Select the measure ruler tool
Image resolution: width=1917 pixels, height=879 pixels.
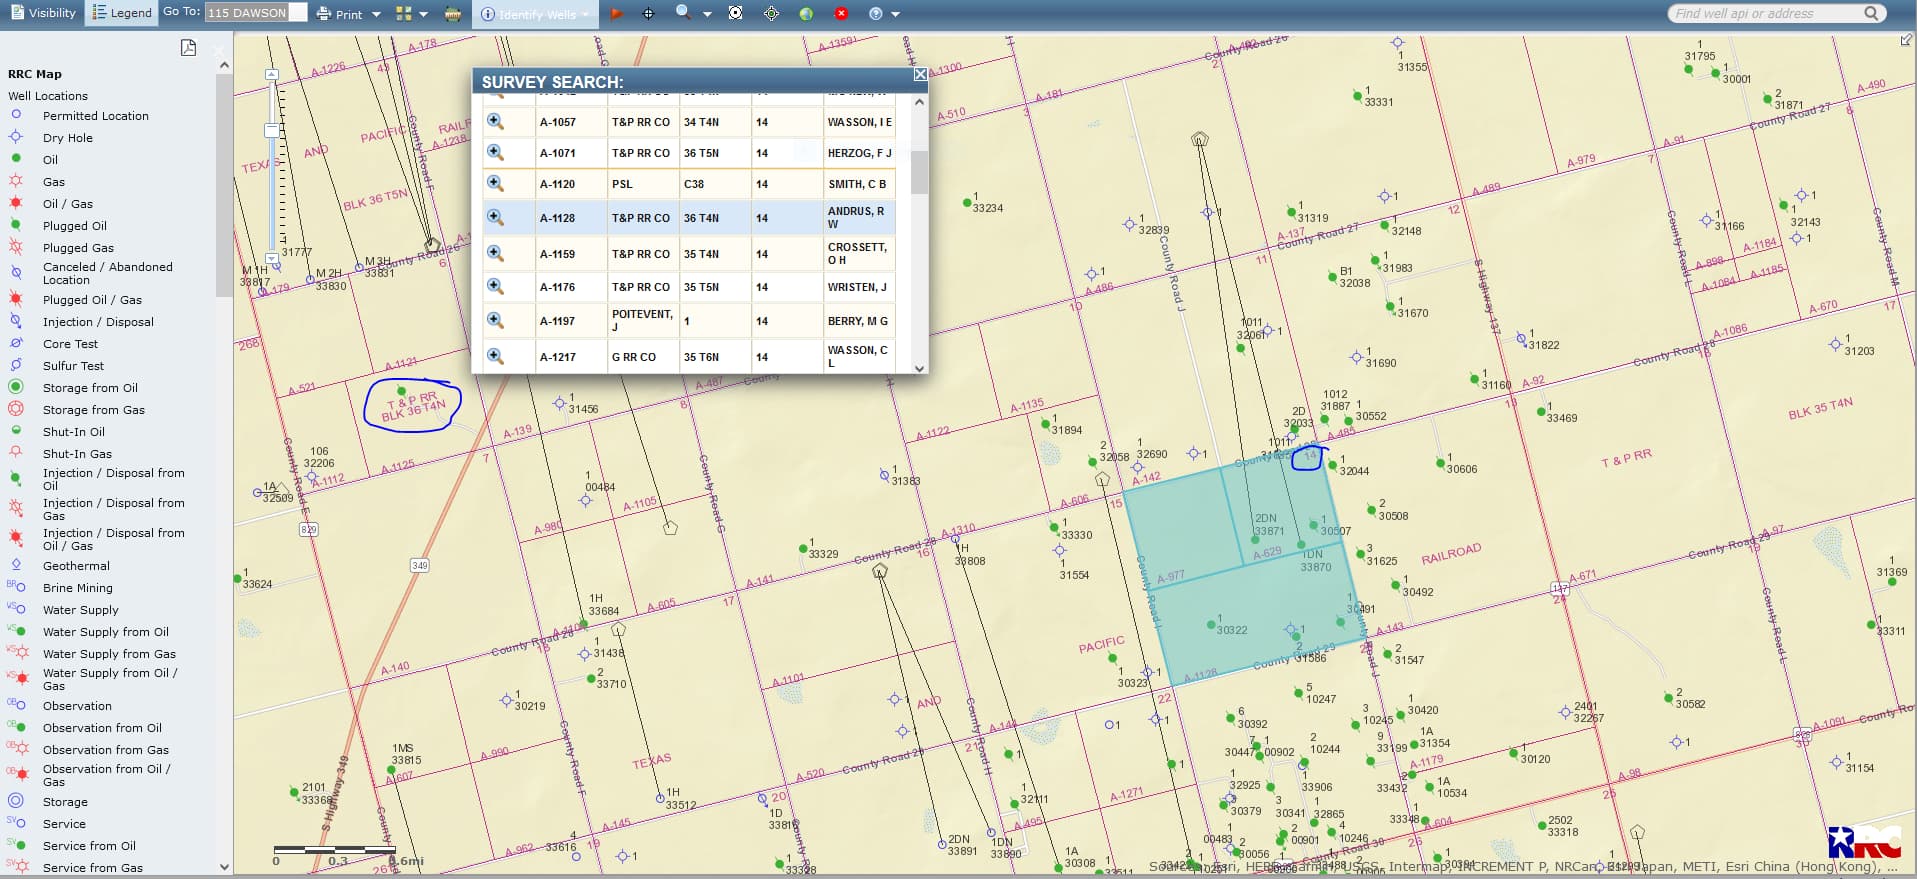pyautogui.click(x=453, y=14)
